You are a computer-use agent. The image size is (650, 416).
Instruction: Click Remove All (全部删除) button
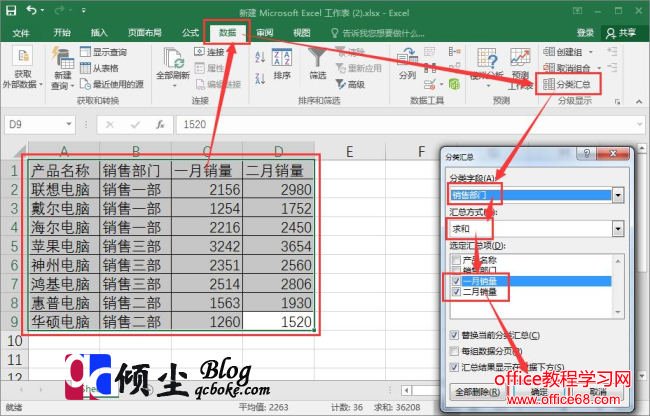[x=478, y=392]
